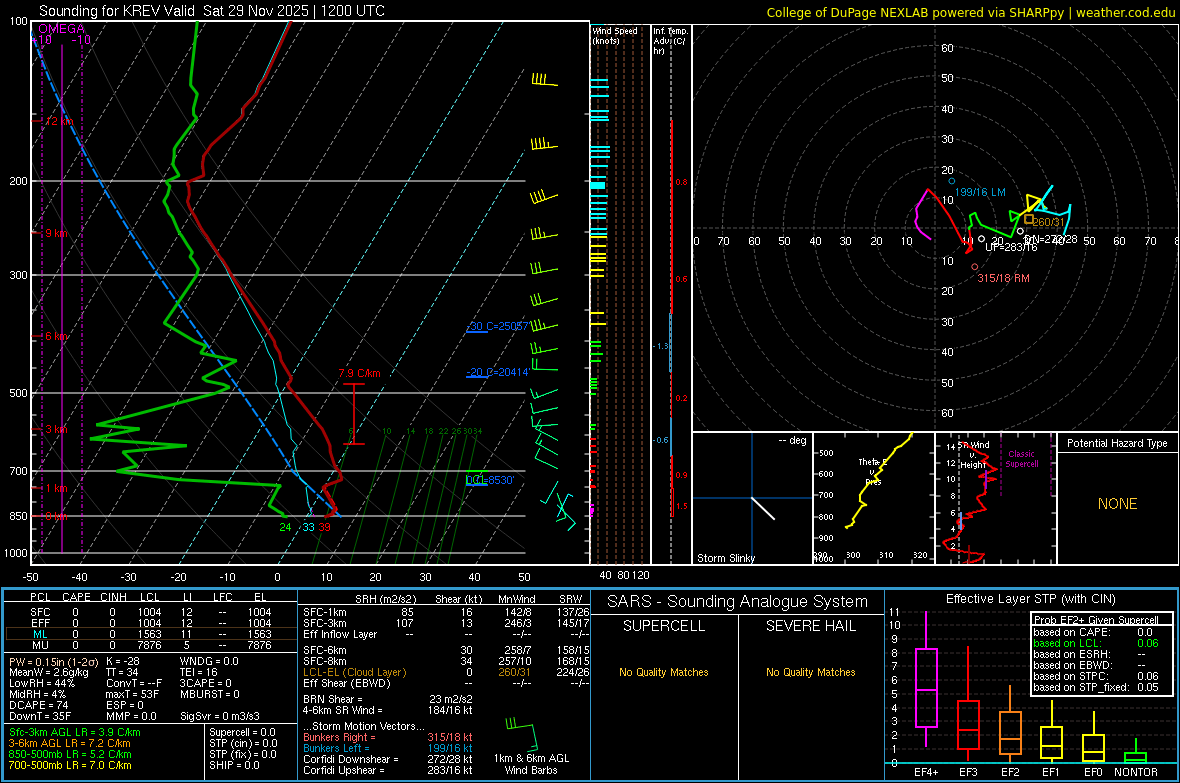Click the '199/16 LM' hodograph label
The image size is (1180, 783).
[980, 193]
